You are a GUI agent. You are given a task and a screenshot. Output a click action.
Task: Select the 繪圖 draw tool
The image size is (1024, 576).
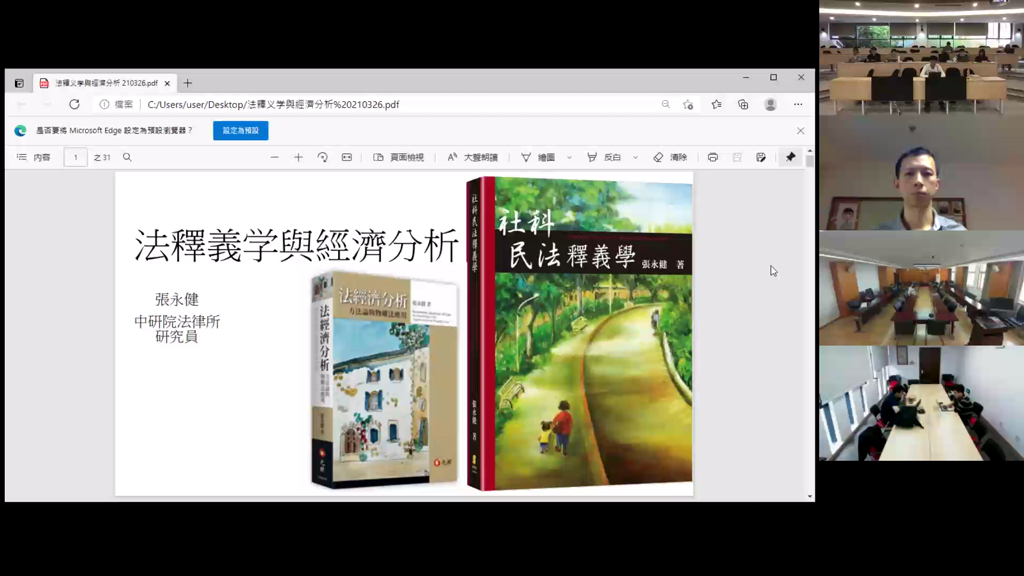(x=538, y=157)
